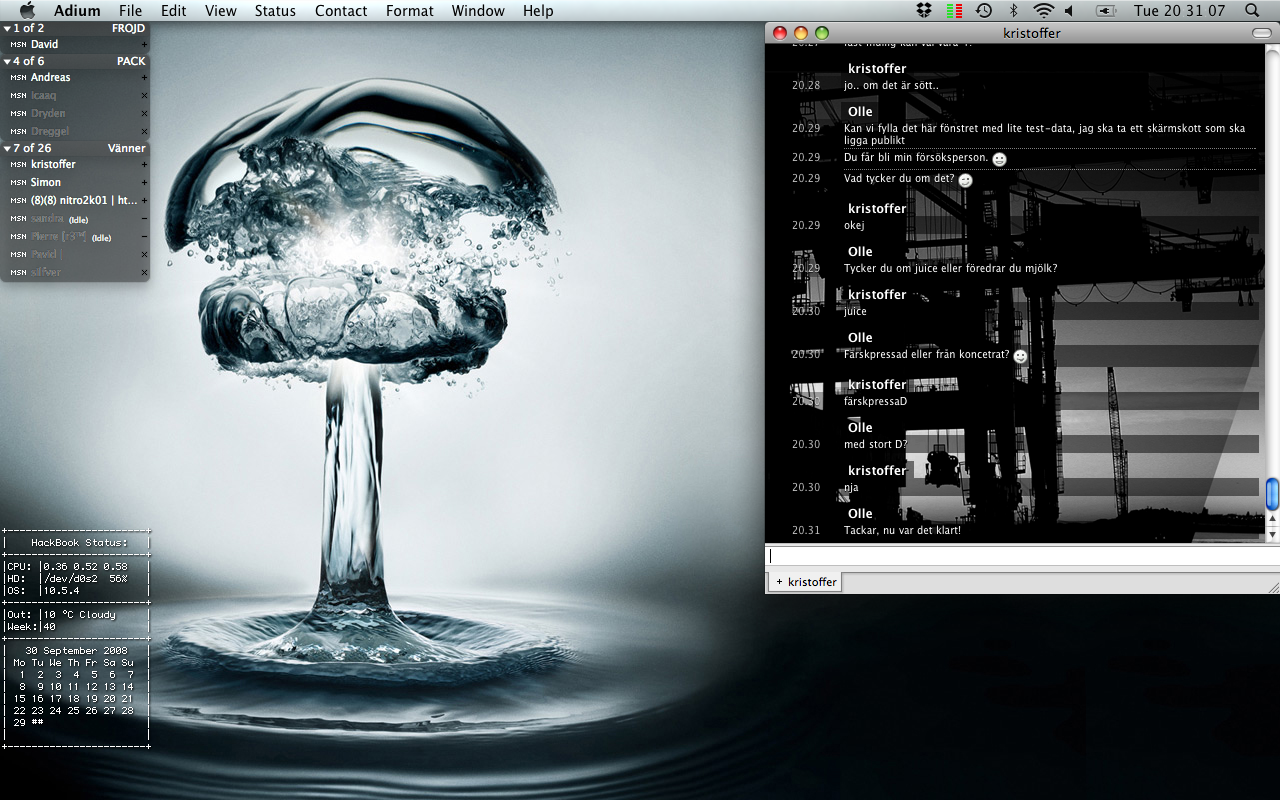Click the available status icon on Simon's row

point(144,183)
